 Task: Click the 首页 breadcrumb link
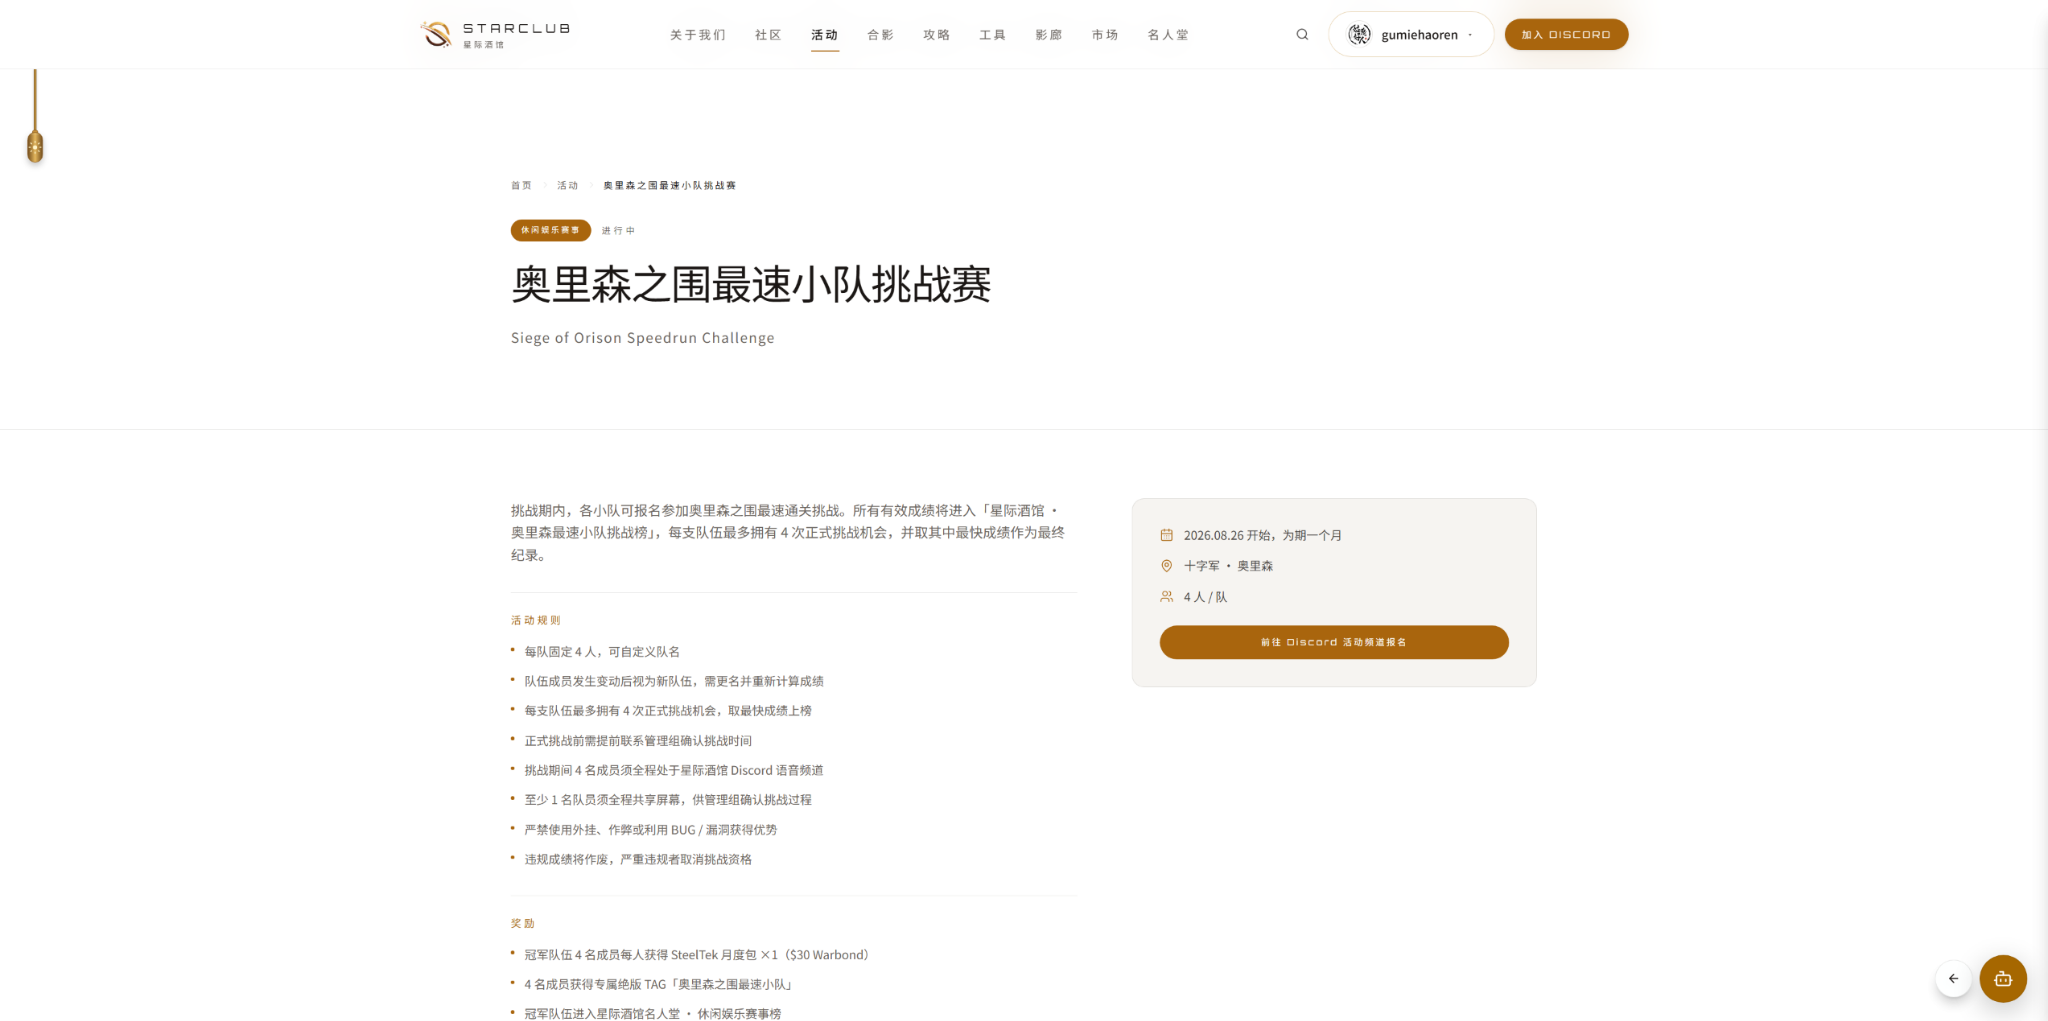coord(521,185)
